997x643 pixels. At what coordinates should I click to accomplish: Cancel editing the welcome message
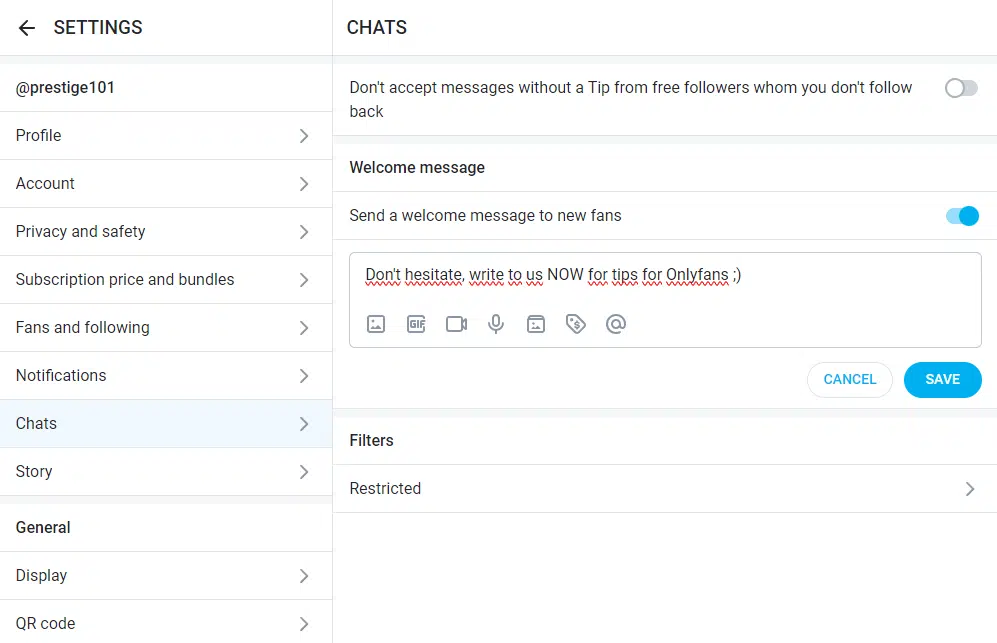click(x=849, y=379)
